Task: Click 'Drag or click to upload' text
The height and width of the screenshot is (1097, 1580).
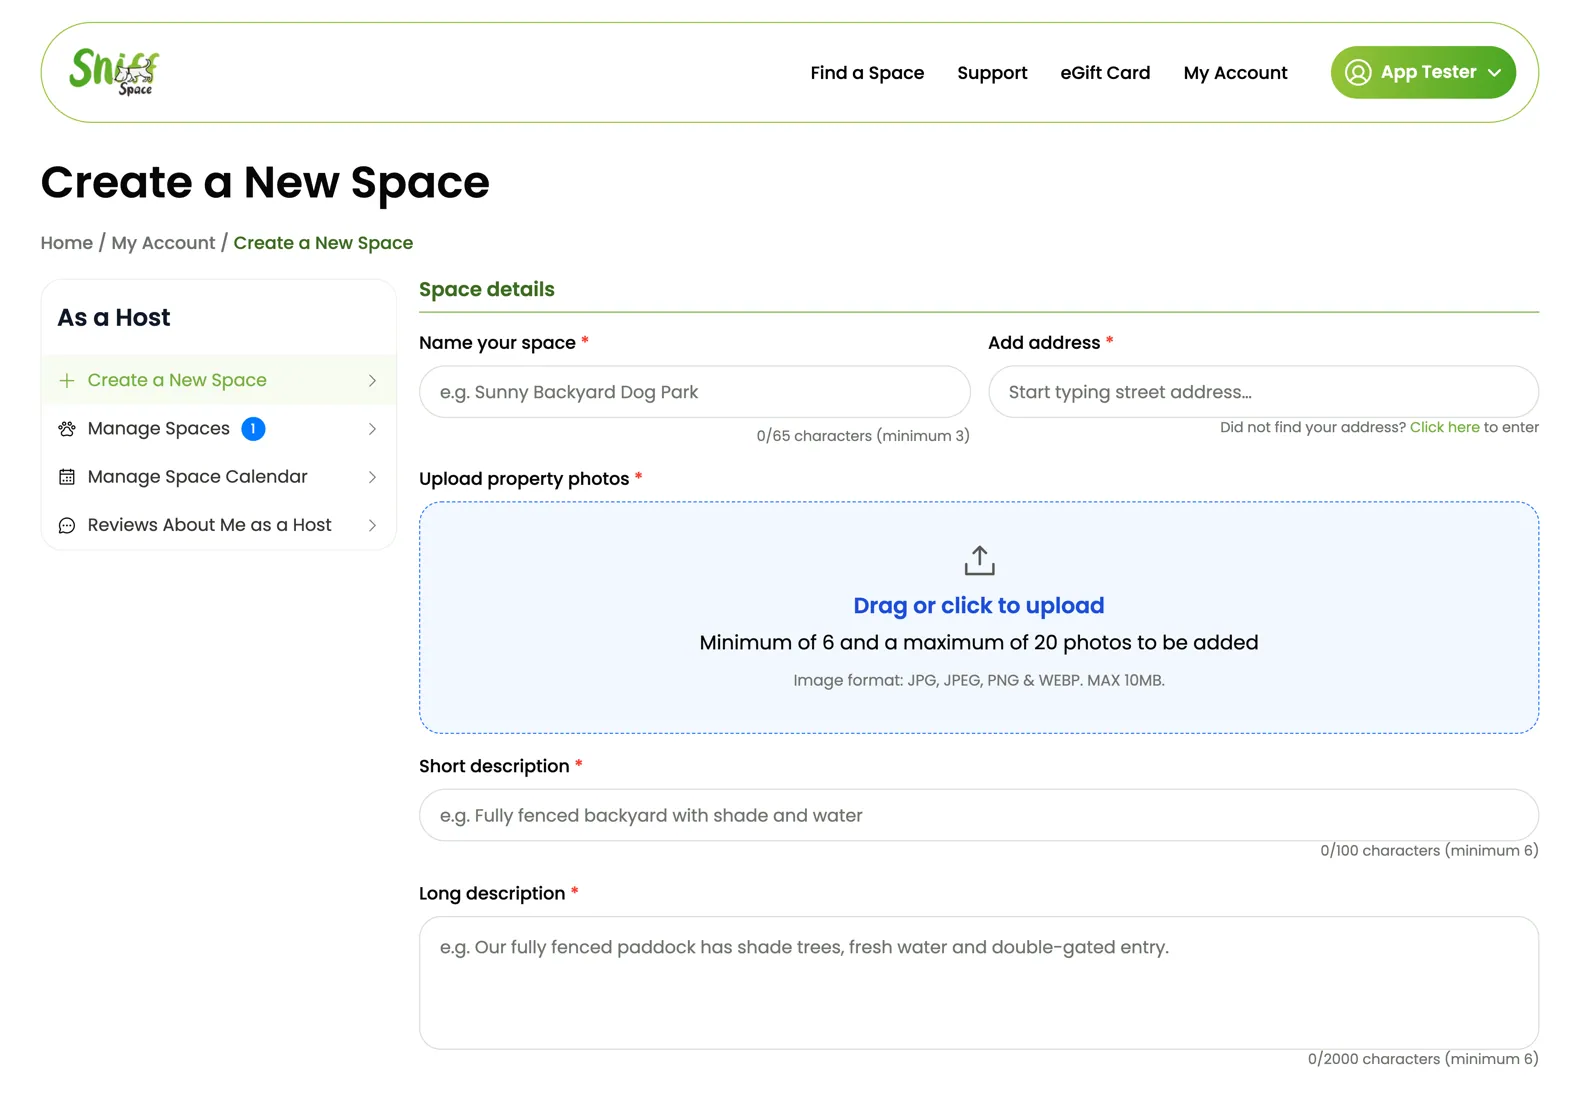Action: pyautogui.click(x=979, y=605)
